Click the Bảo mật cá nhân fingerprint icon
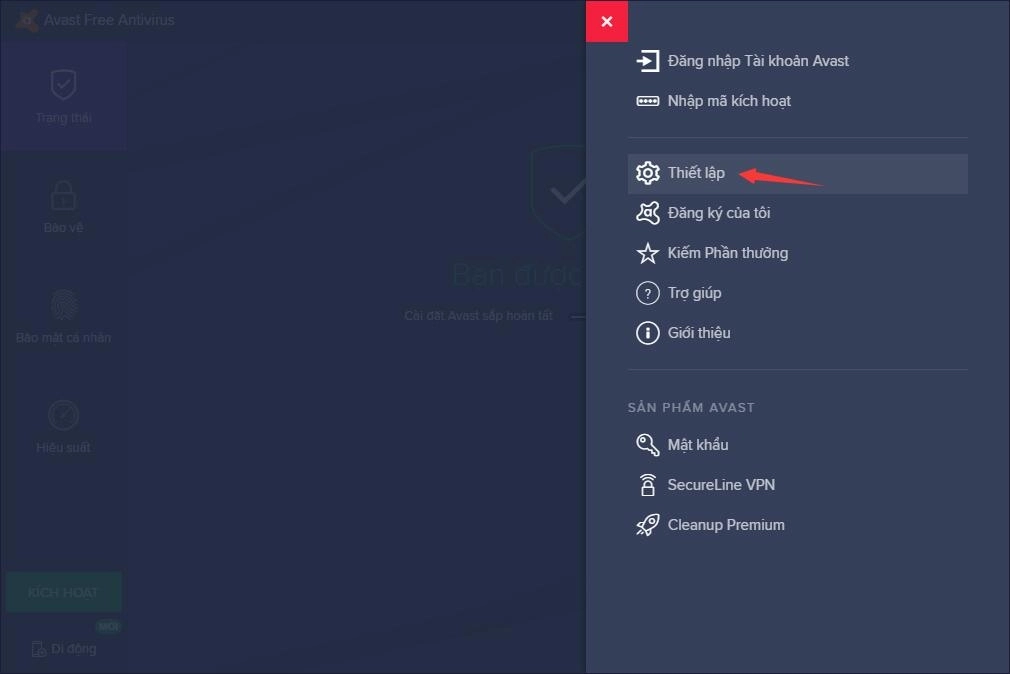The height and width of the screenshot is (674, 1010). pos(62,305)
